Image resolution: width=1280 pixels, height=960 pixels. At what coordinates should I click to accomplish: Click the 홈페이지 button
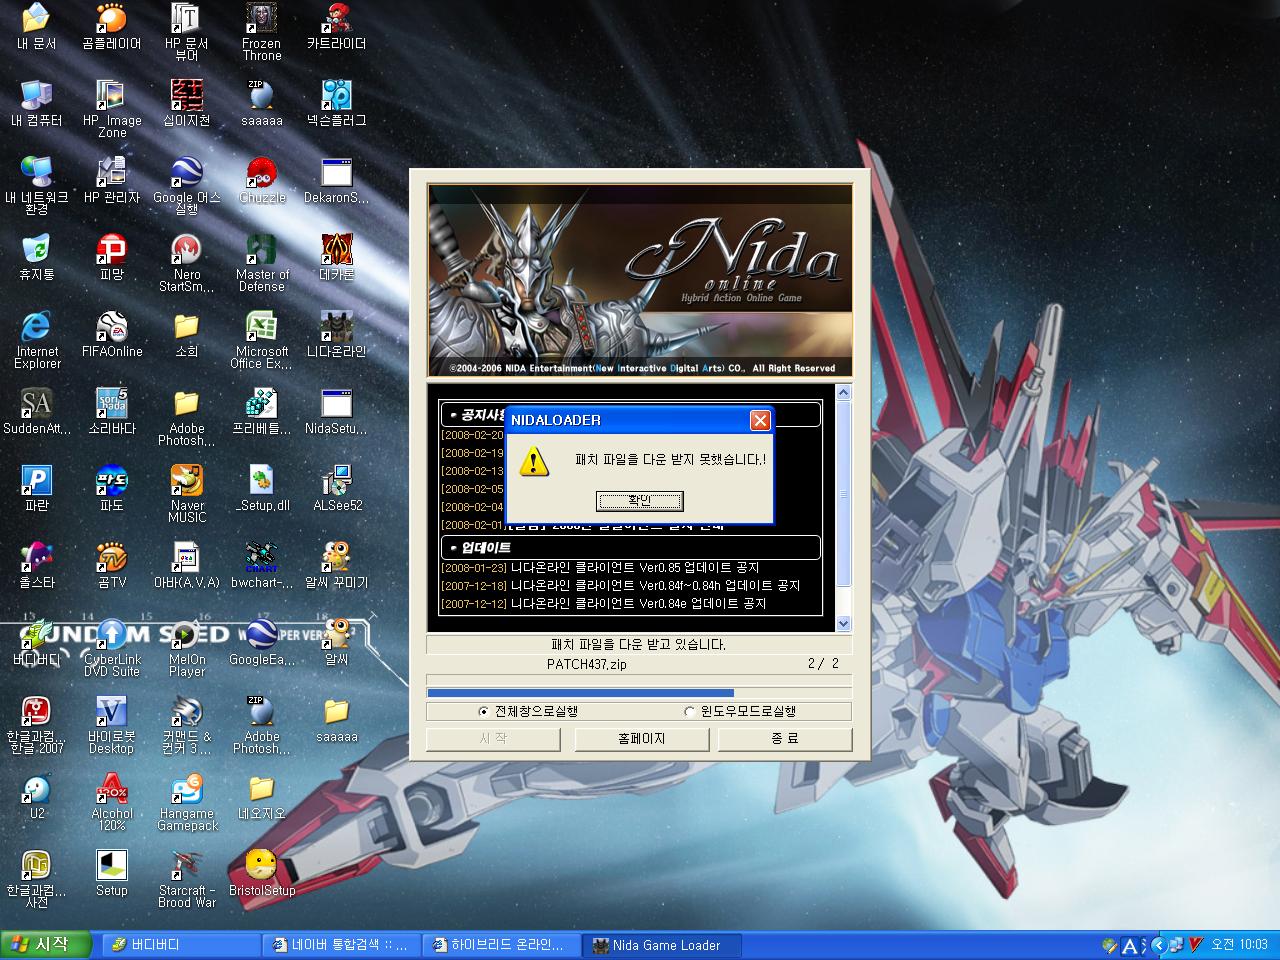(641, 739)
